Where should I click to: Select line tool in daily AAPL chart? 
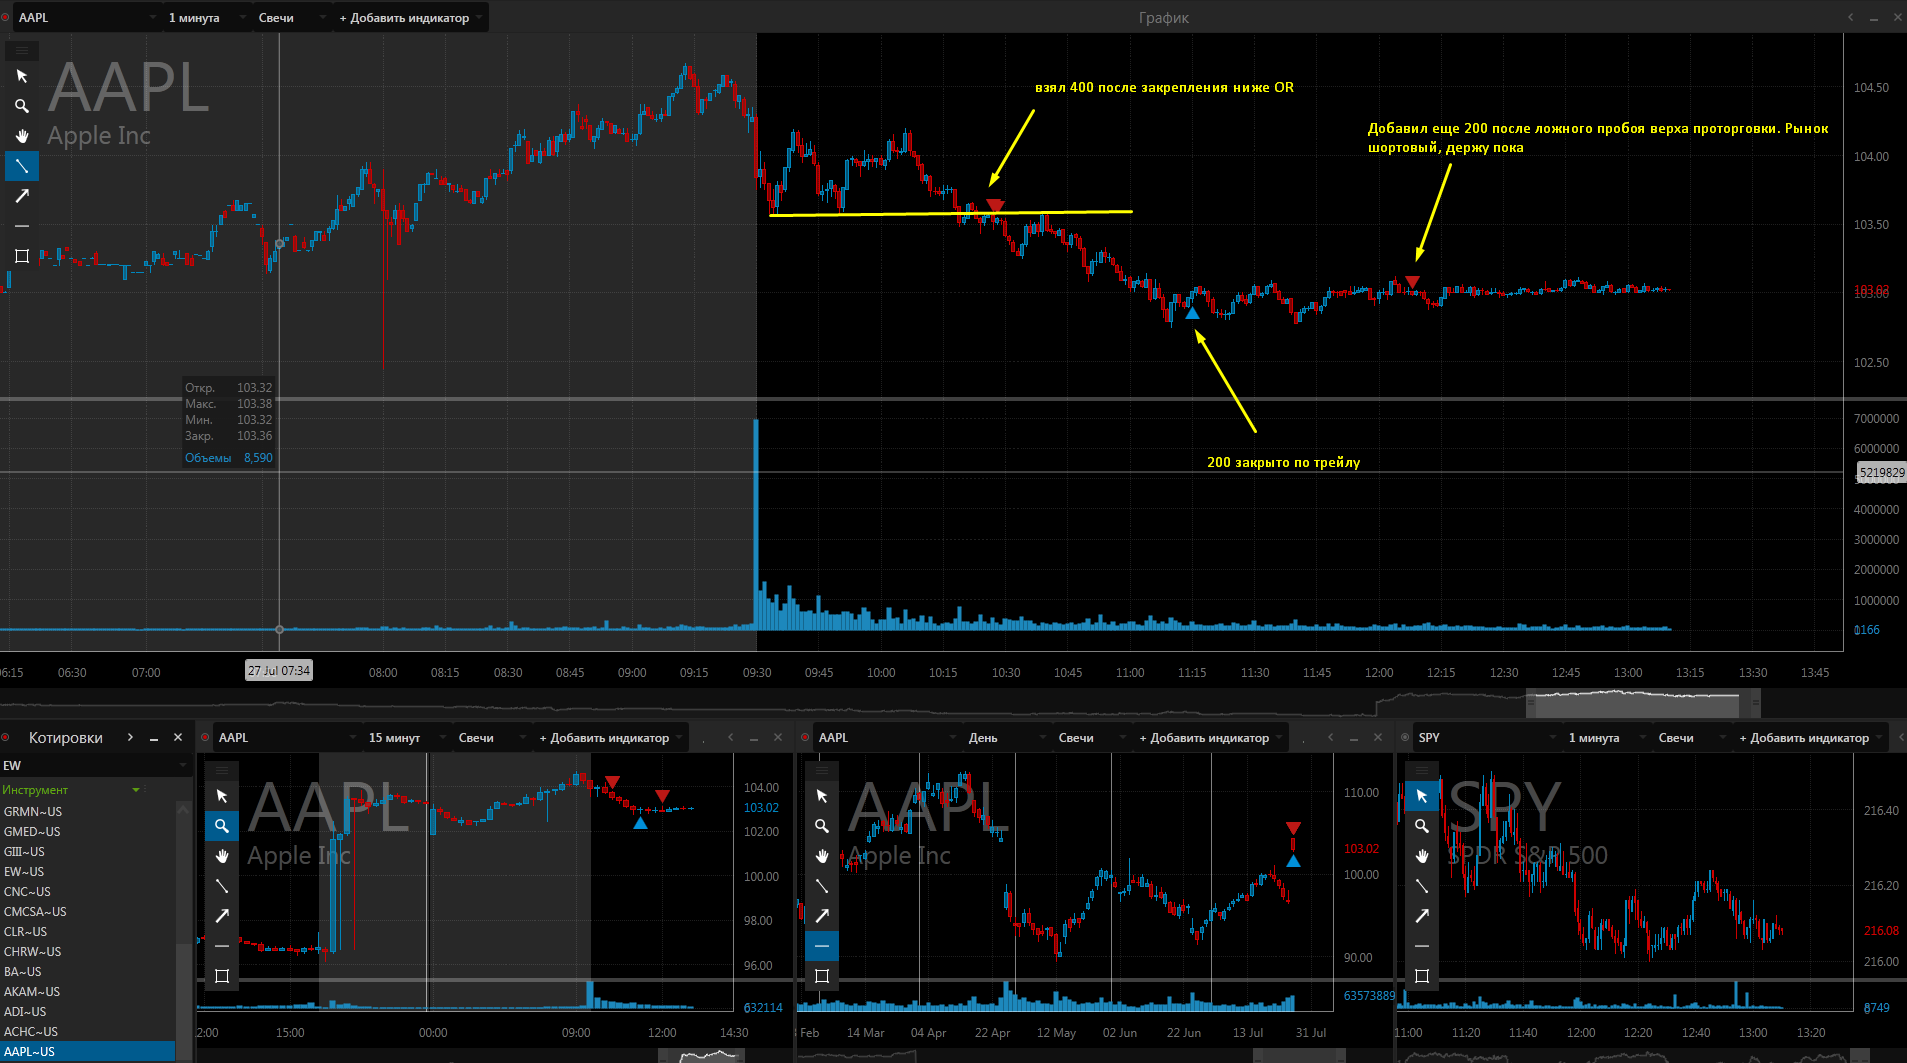(x=822, y=886)
